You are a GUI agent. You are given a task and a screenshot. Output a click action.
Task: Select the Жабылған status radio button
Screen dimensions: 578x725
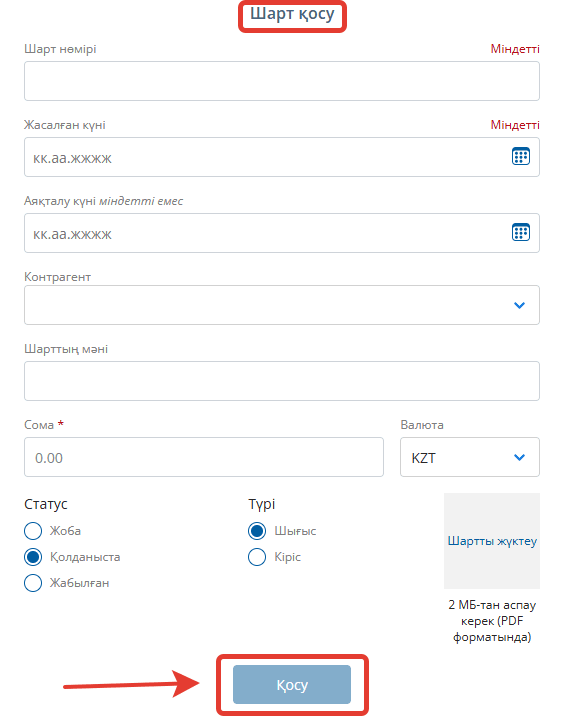[33, 583]
